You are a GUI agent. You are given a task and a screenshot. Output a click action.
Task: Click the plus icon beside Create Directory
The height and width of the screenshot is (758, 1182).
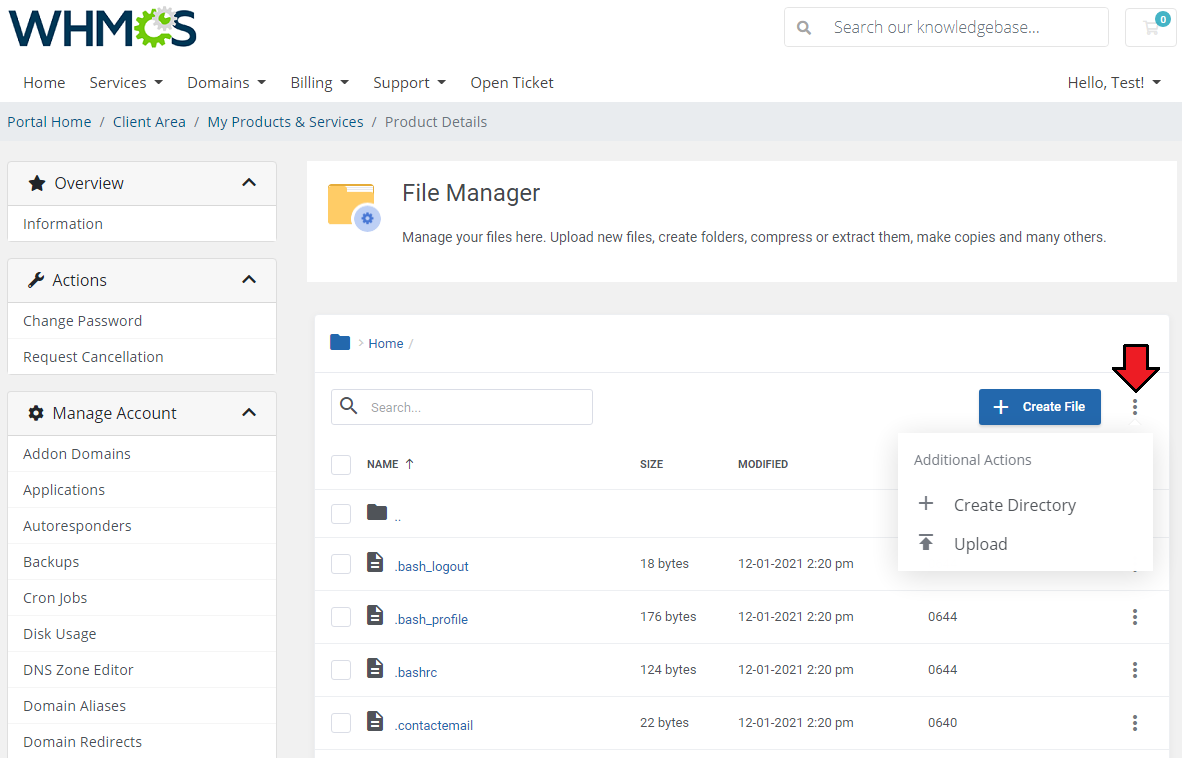(x=926, y=503)
